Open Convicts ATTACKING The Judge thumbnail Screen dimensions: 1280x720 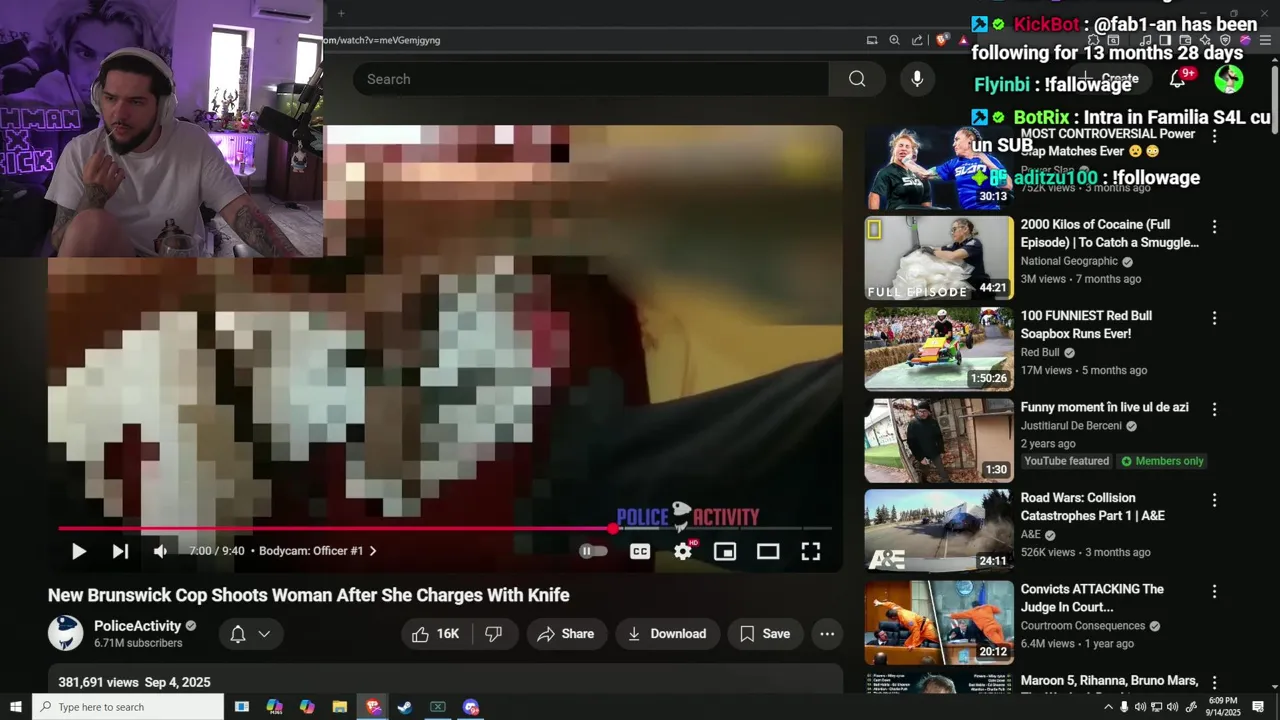coord(939,623)
